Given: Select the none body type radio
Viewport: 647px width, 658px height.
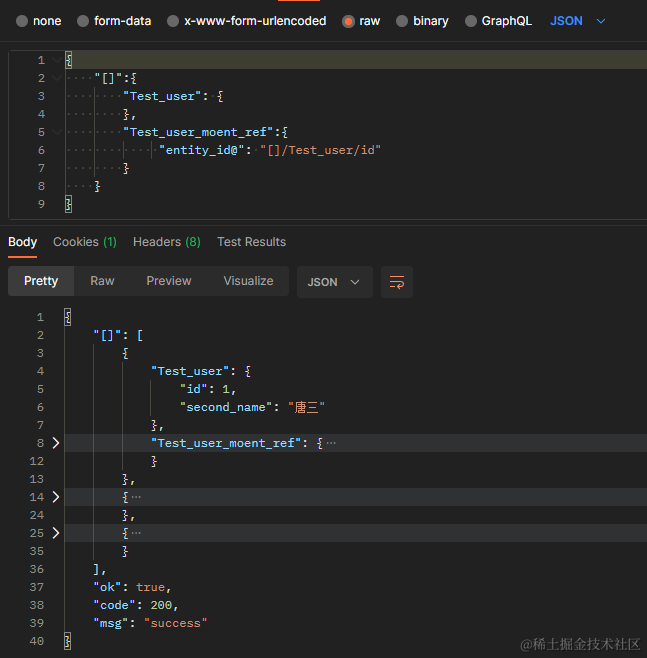Looking at the screenshot, I should (22, 21).
